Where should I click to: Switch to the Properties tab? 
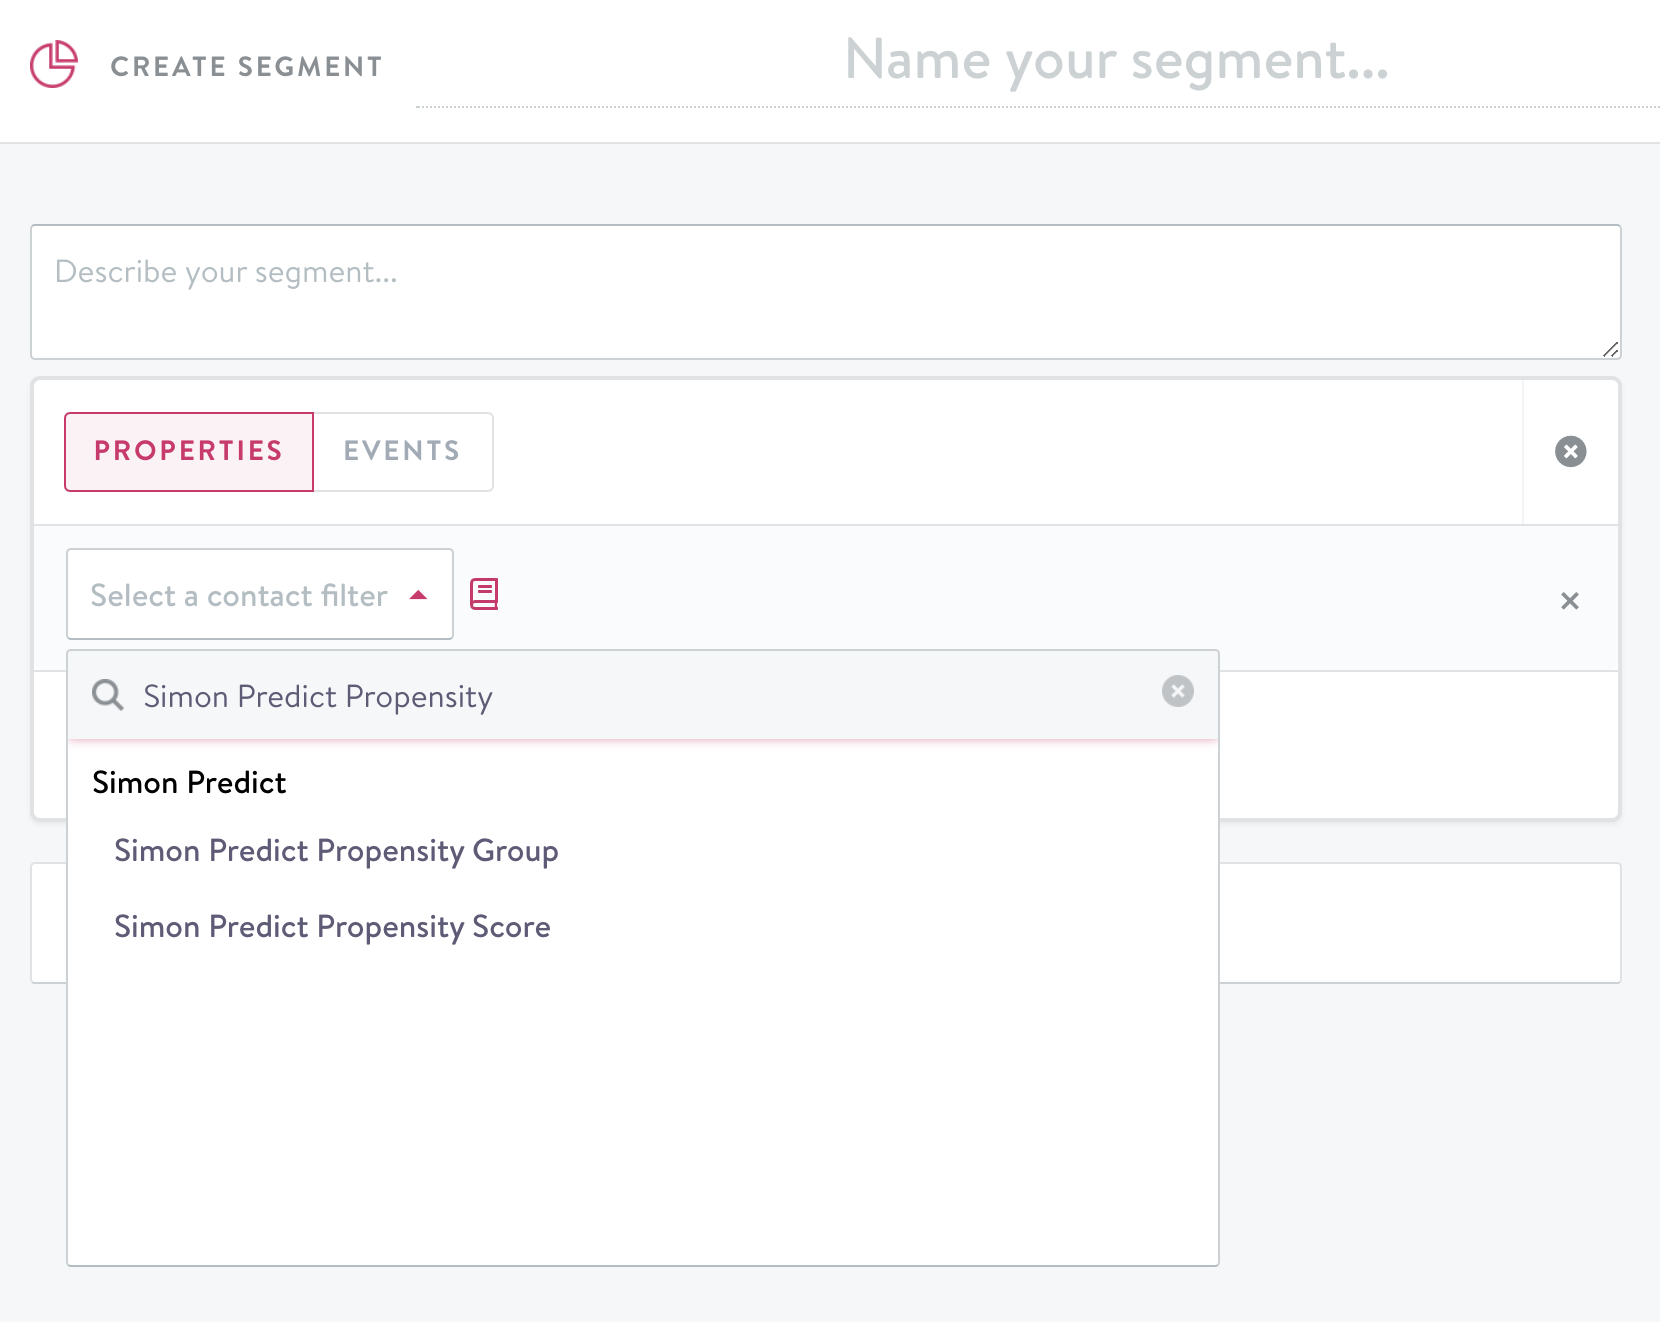click(x=189, y=452)
